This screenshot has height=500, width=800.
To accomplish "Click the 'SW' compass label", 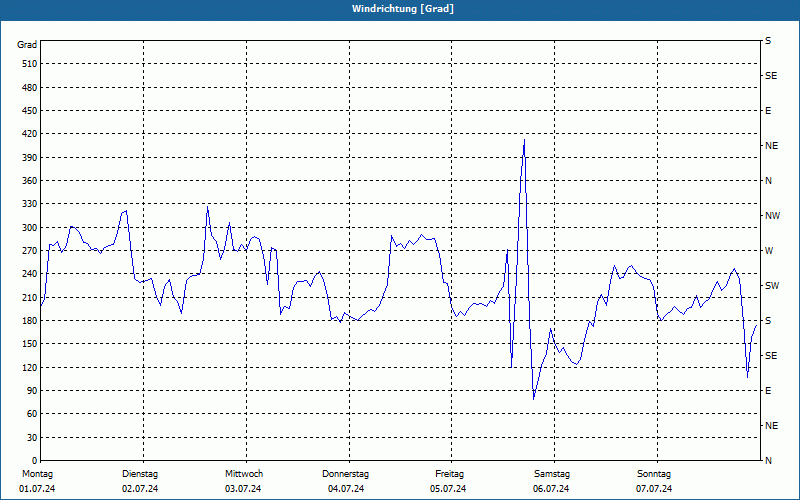I will click(x=772, y=286).
